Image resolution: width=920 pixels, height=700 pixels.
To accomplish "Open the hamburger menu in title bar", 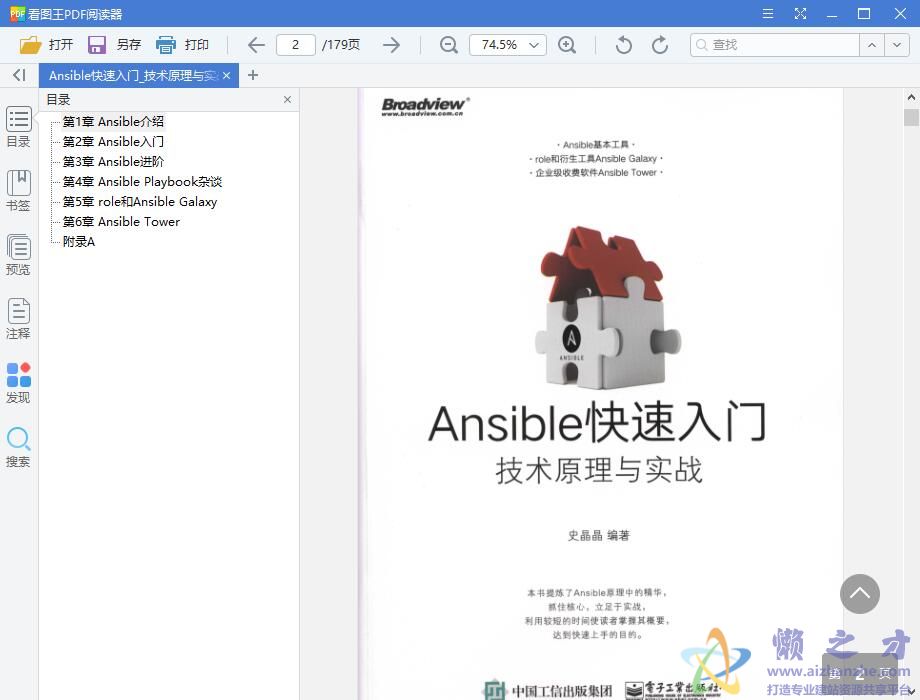I will (x=767, y=13).
